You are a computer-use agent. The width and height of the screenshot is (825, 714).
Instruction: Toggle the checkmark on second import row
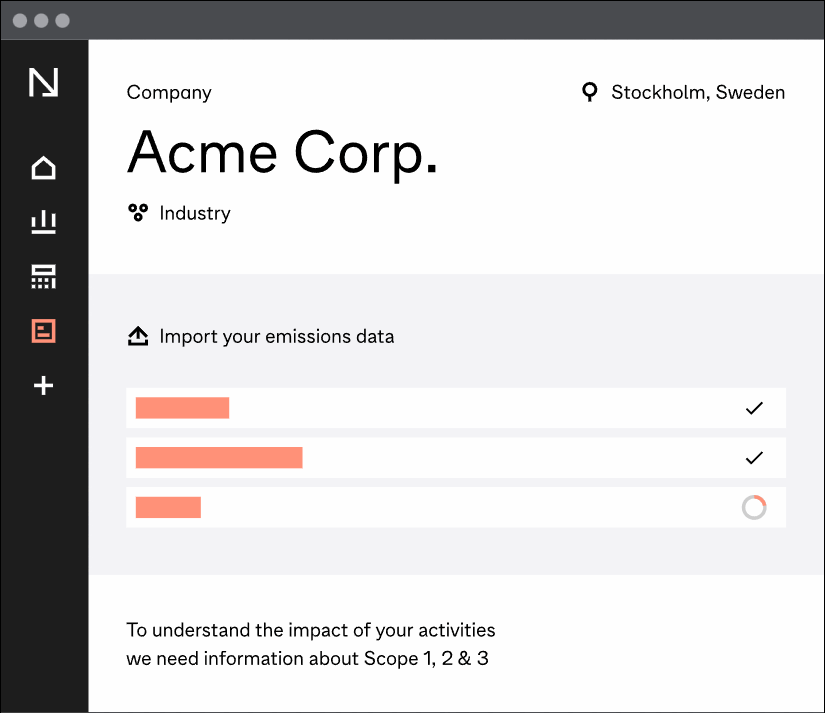(754, 458)
